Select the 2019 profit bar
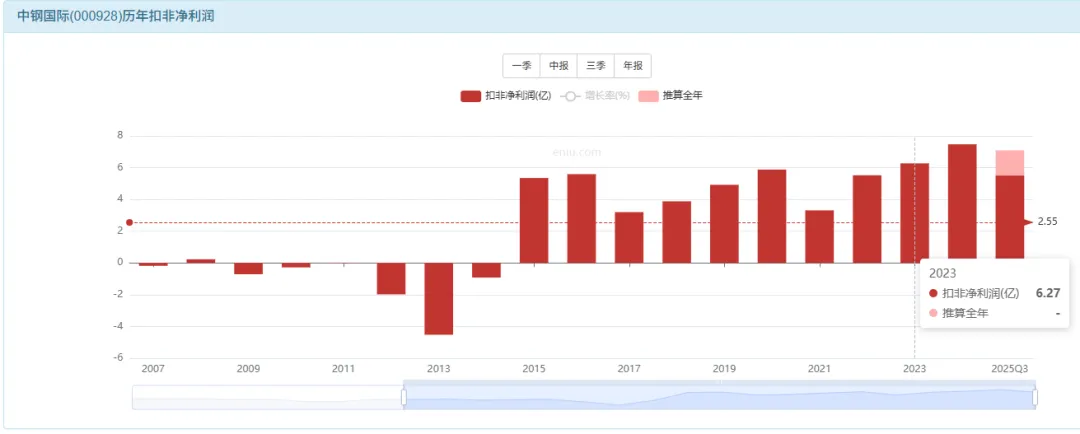The image size is (1080, 434). pos(724,224)
